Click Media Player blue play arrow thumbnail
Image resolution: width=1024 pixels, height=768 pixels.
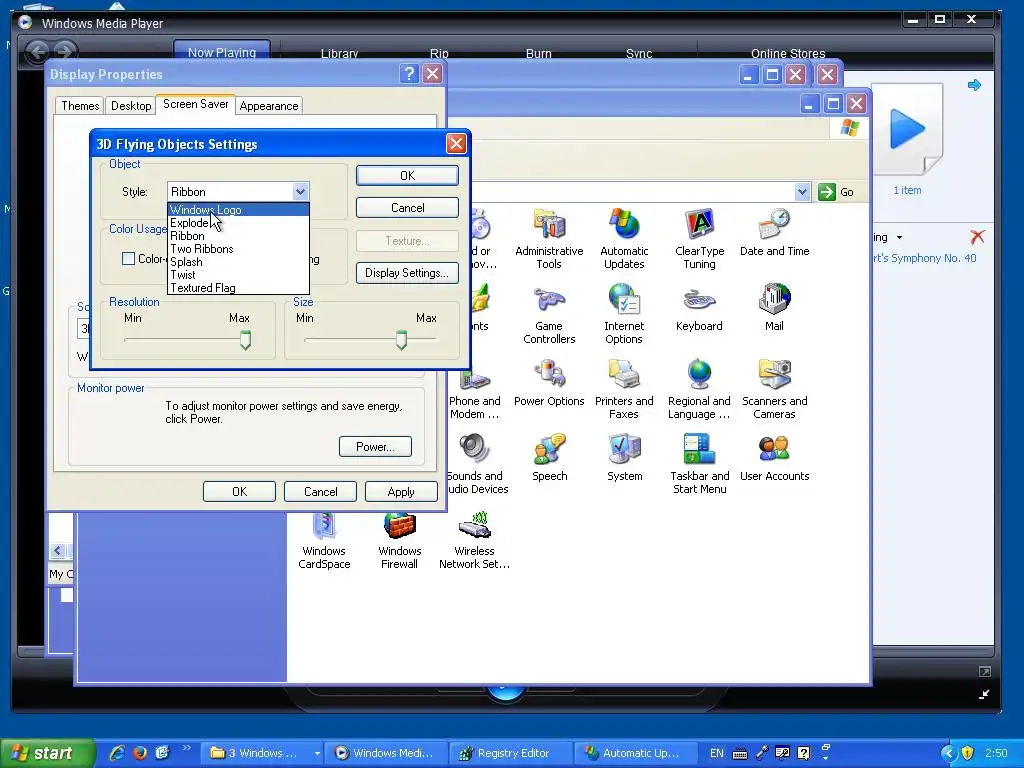tap(908, 129)
